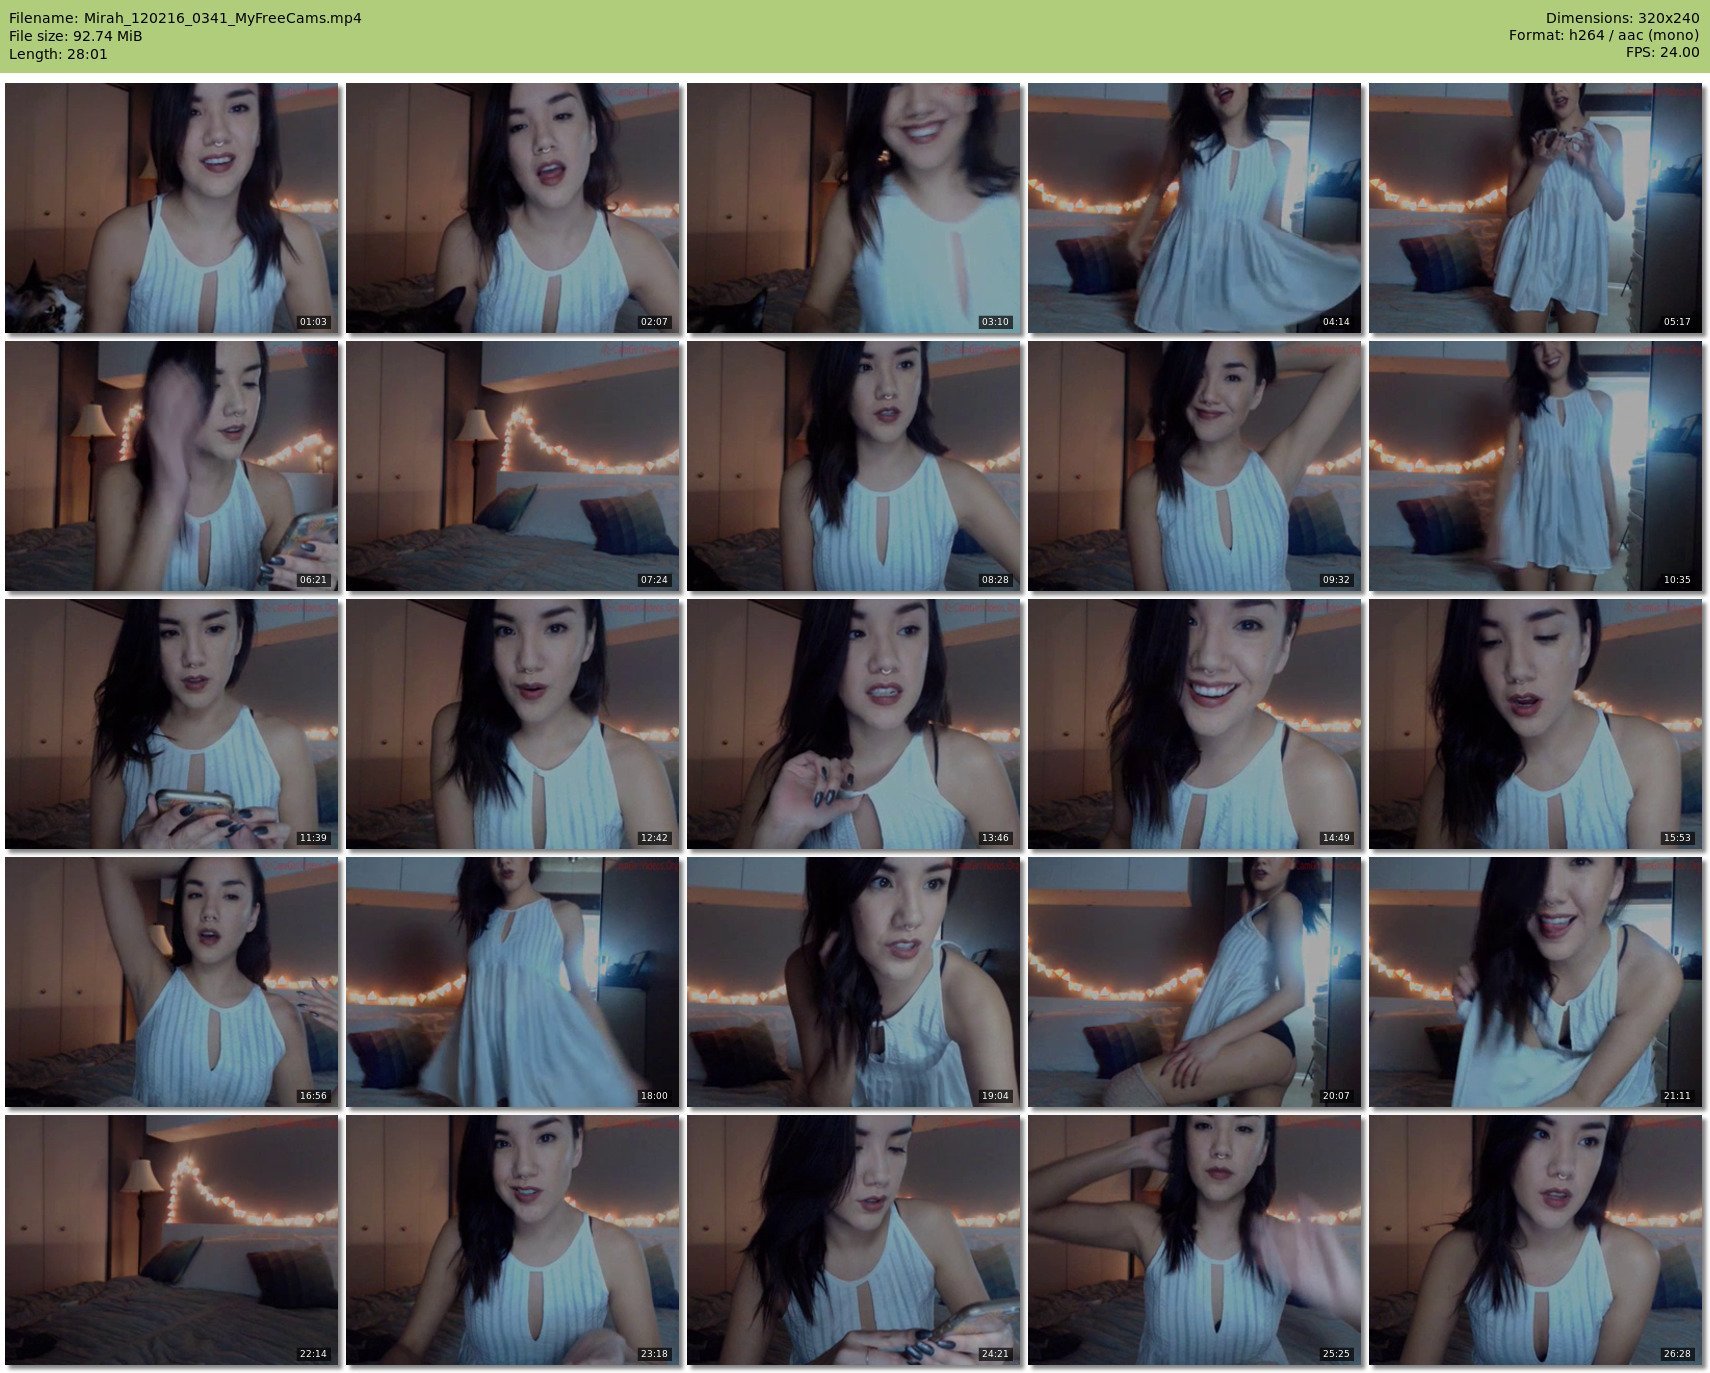Image resolution: width=1710 pixels, height=1373 pixels.
Task: Click the 16:56 timestamp badge
Action: [313, 1096]
